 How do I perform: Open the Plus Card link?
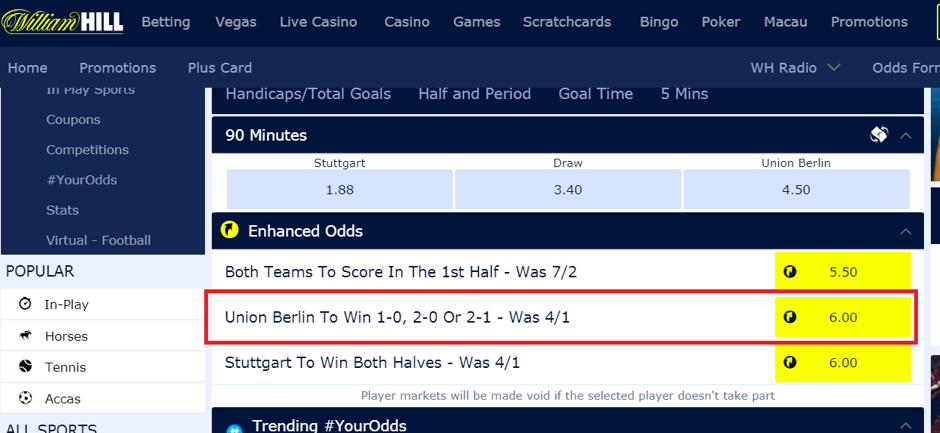220,68
